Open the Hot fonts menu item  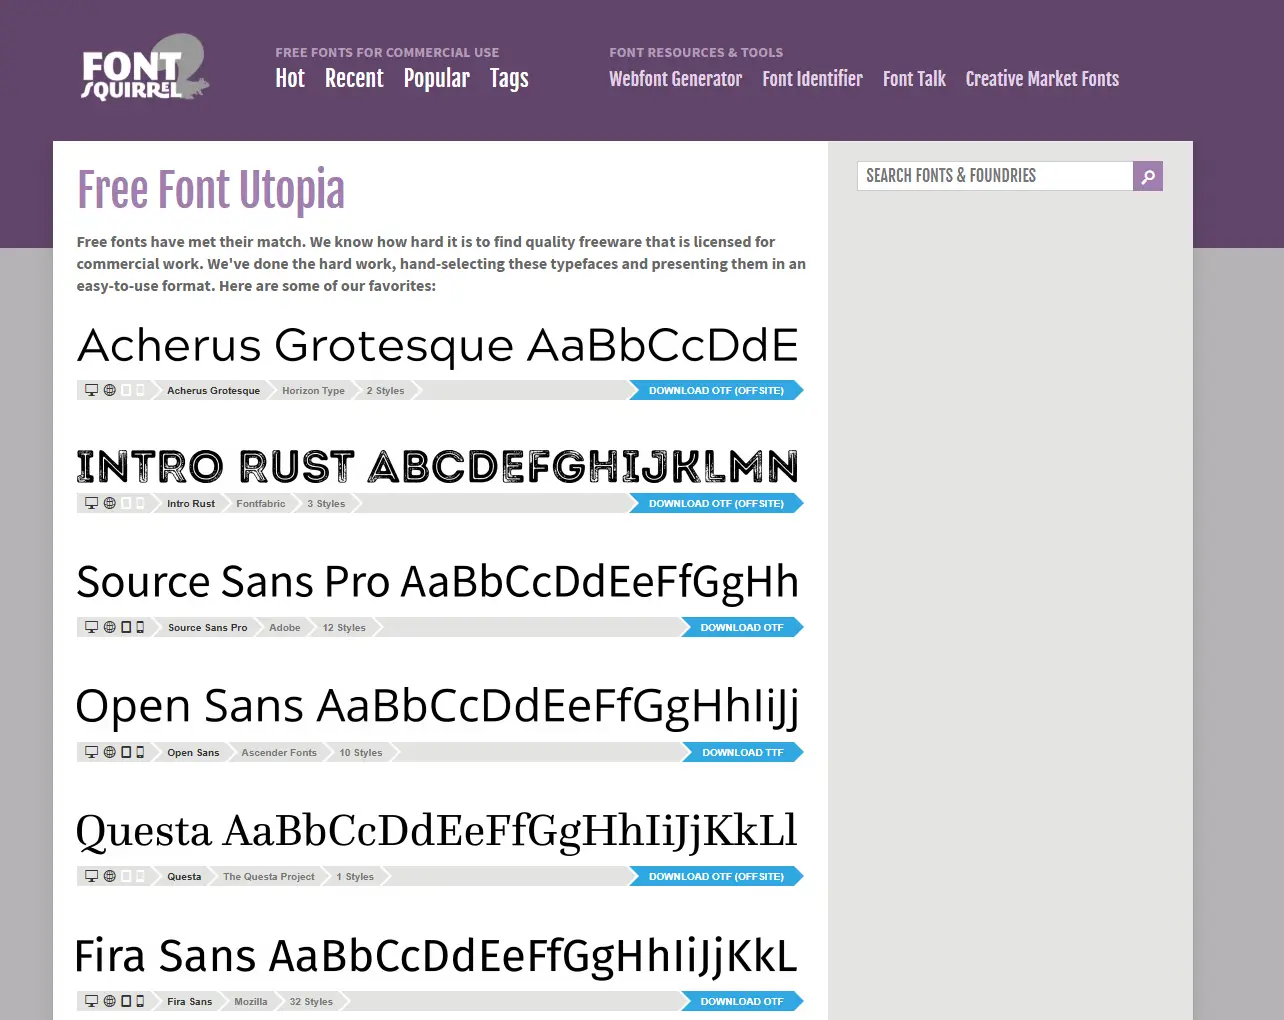click(290, 78)
